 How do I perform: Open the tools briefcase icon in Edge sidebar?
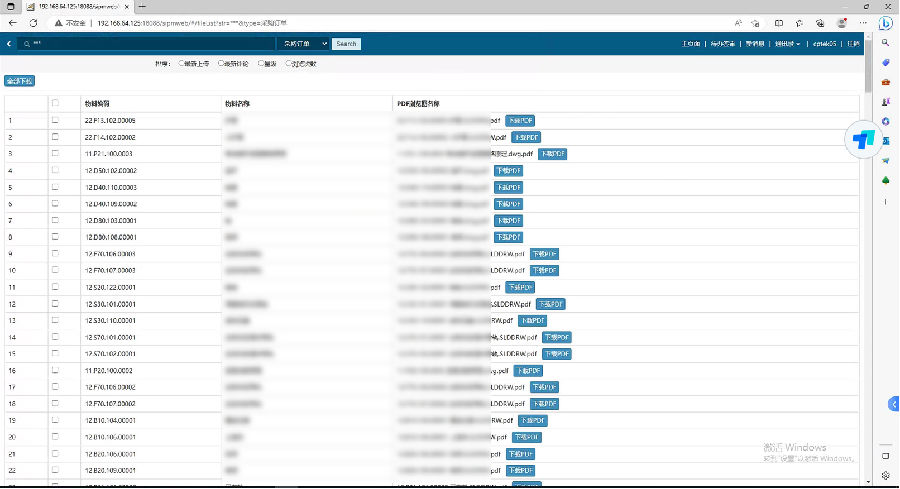coord(886,82)
